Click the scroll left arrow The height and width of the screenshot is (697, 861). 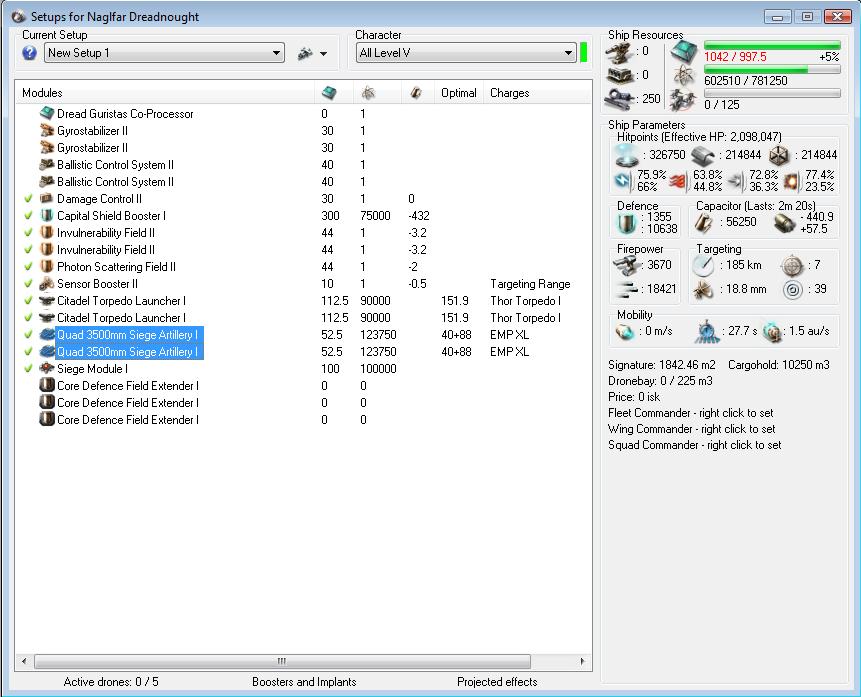coord(24,661)
